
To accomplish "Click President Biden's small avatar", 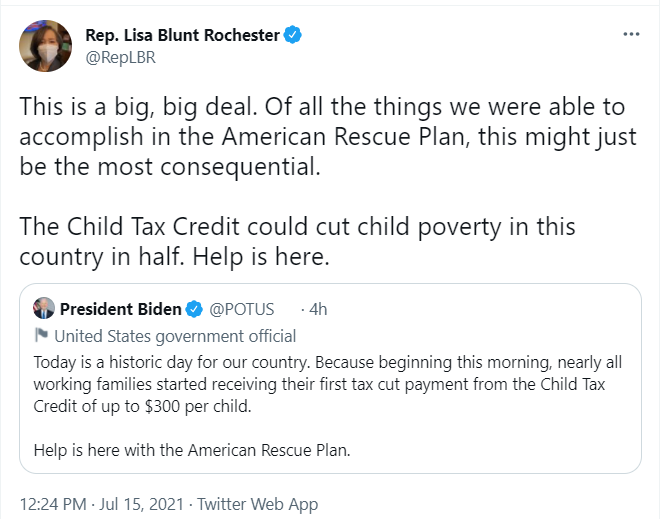I will (44, 308).
